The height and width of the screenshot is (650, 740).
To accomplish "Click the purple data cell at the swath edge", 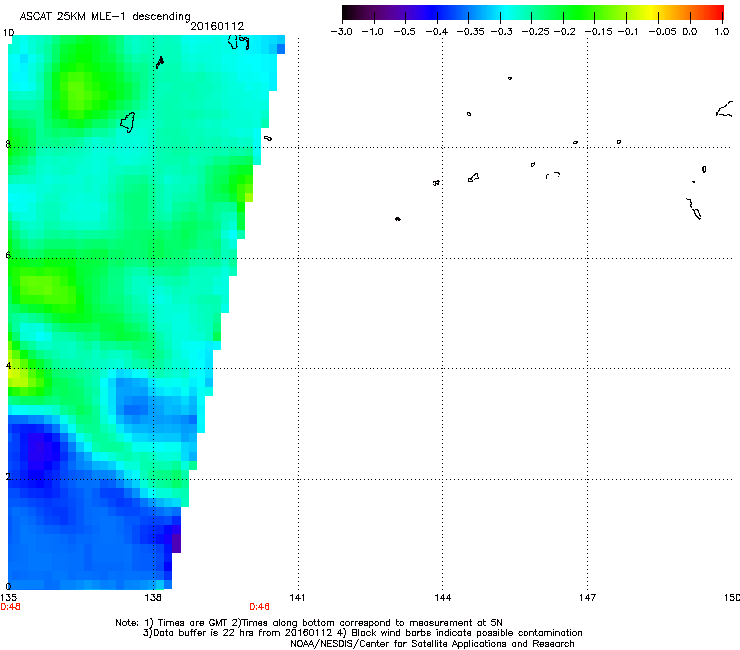I will click(x=176, y=543).
